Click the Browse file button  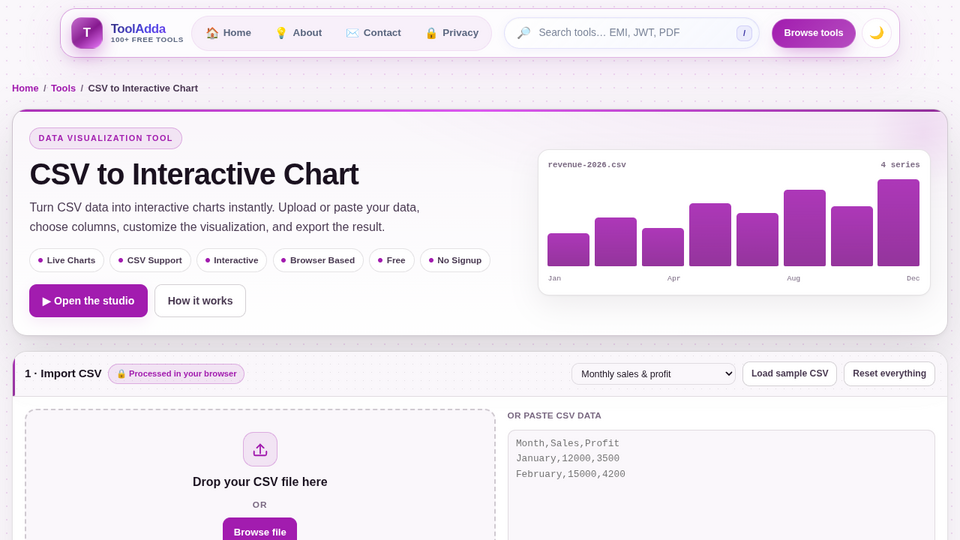(260, 530)
